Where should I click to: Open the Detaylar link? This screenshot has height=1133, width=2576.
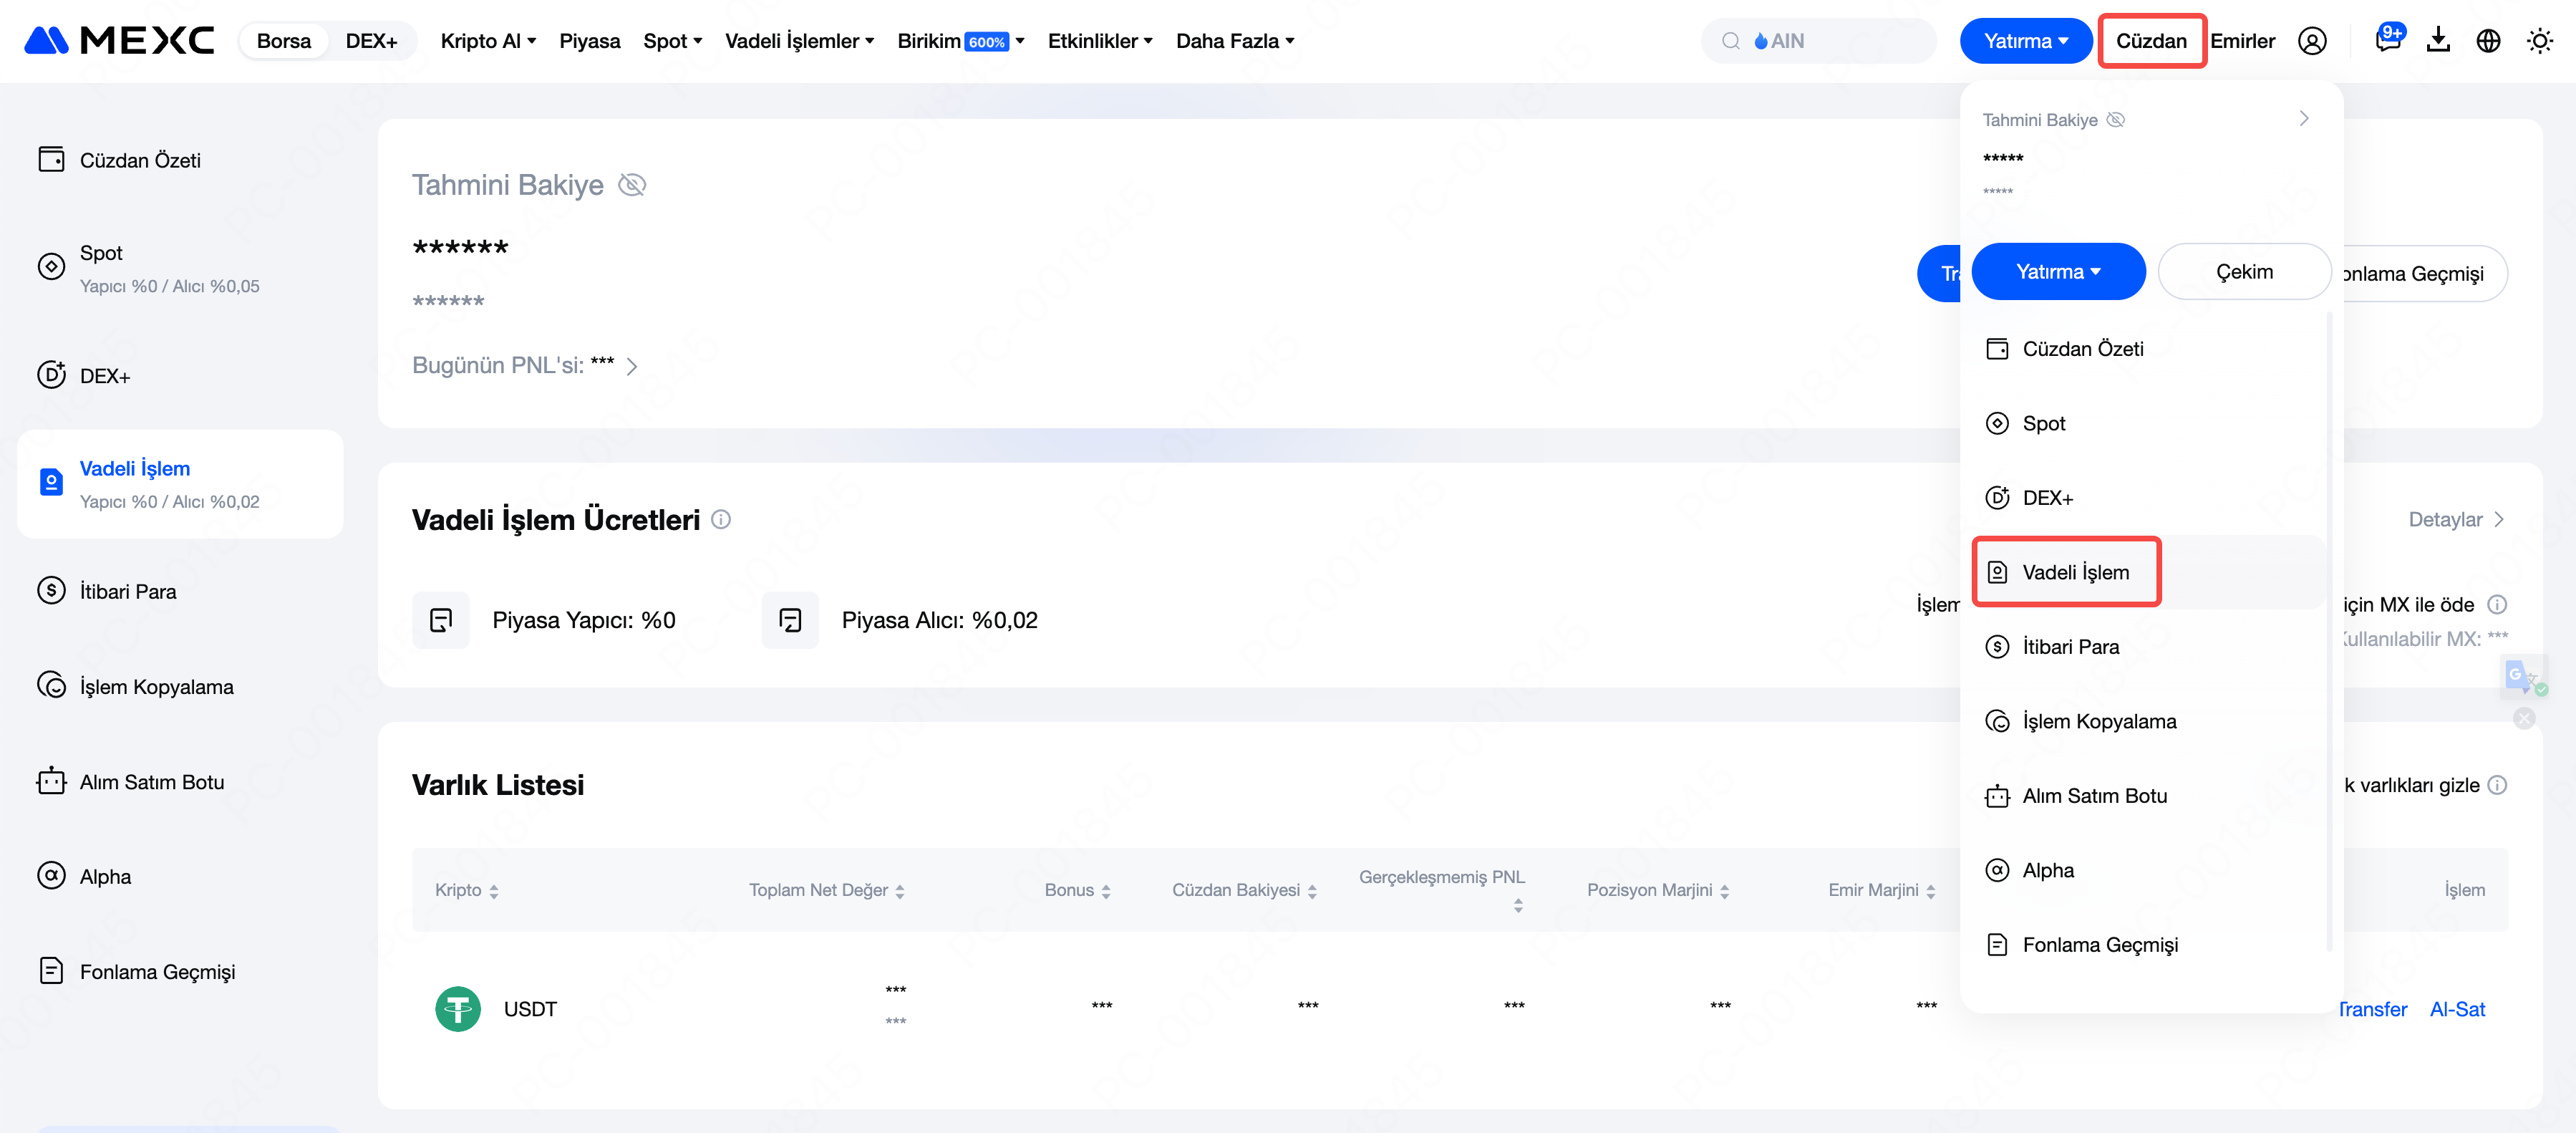[2456, 519]
